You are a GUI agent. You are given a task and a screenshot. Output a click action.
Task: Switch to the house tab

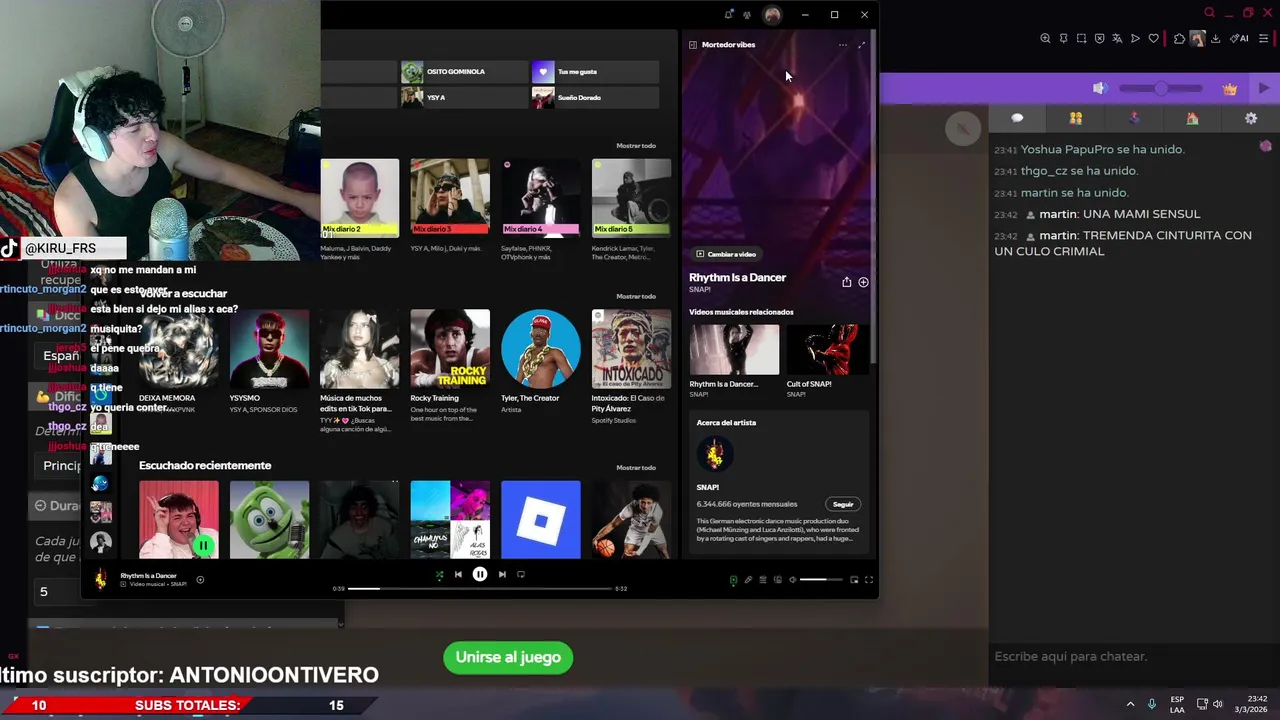(1192, 118)
